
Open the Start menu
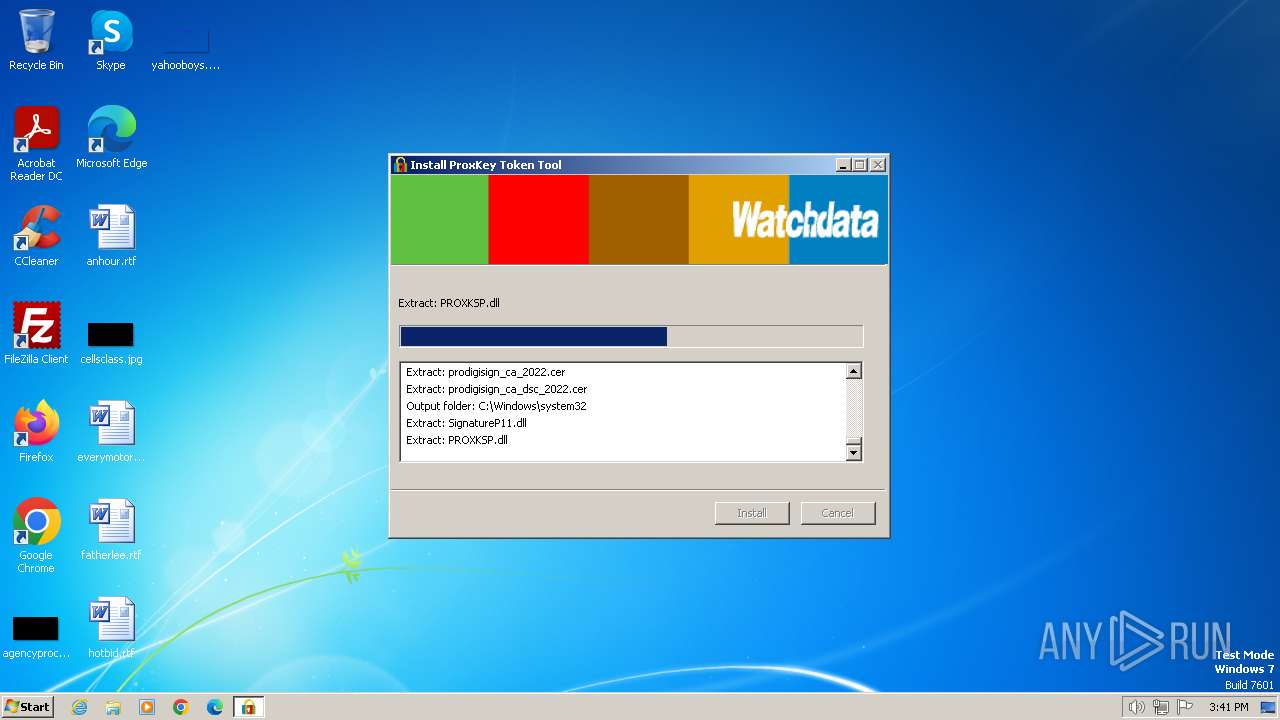[x=27, y=707]
